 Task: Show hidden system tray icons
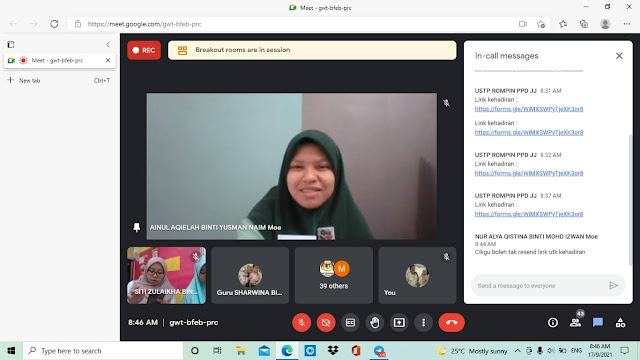pos(518,351)
